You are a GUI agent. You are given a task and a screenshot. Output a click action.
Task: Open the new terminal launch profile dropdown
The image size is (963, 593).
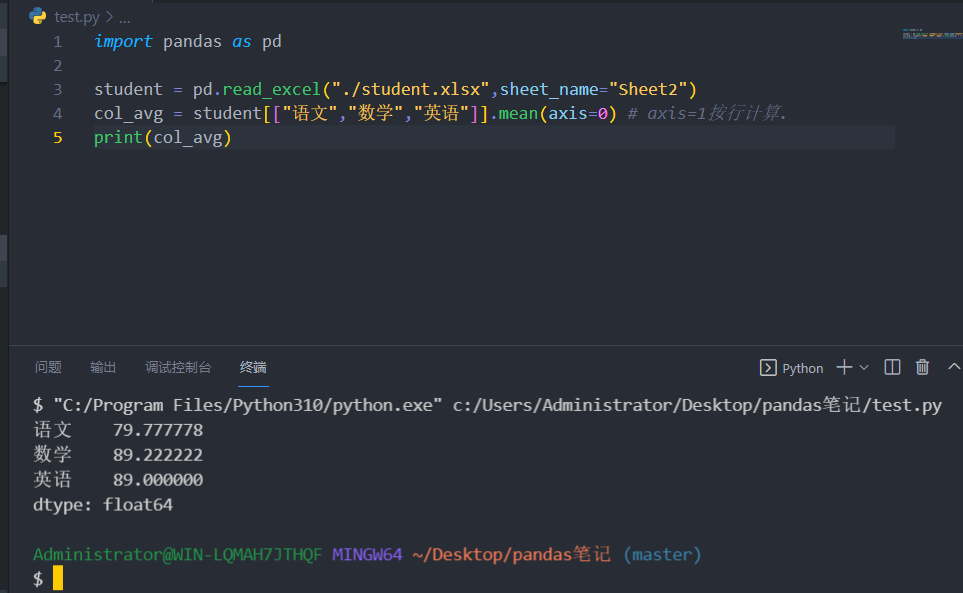click(864, 368)
